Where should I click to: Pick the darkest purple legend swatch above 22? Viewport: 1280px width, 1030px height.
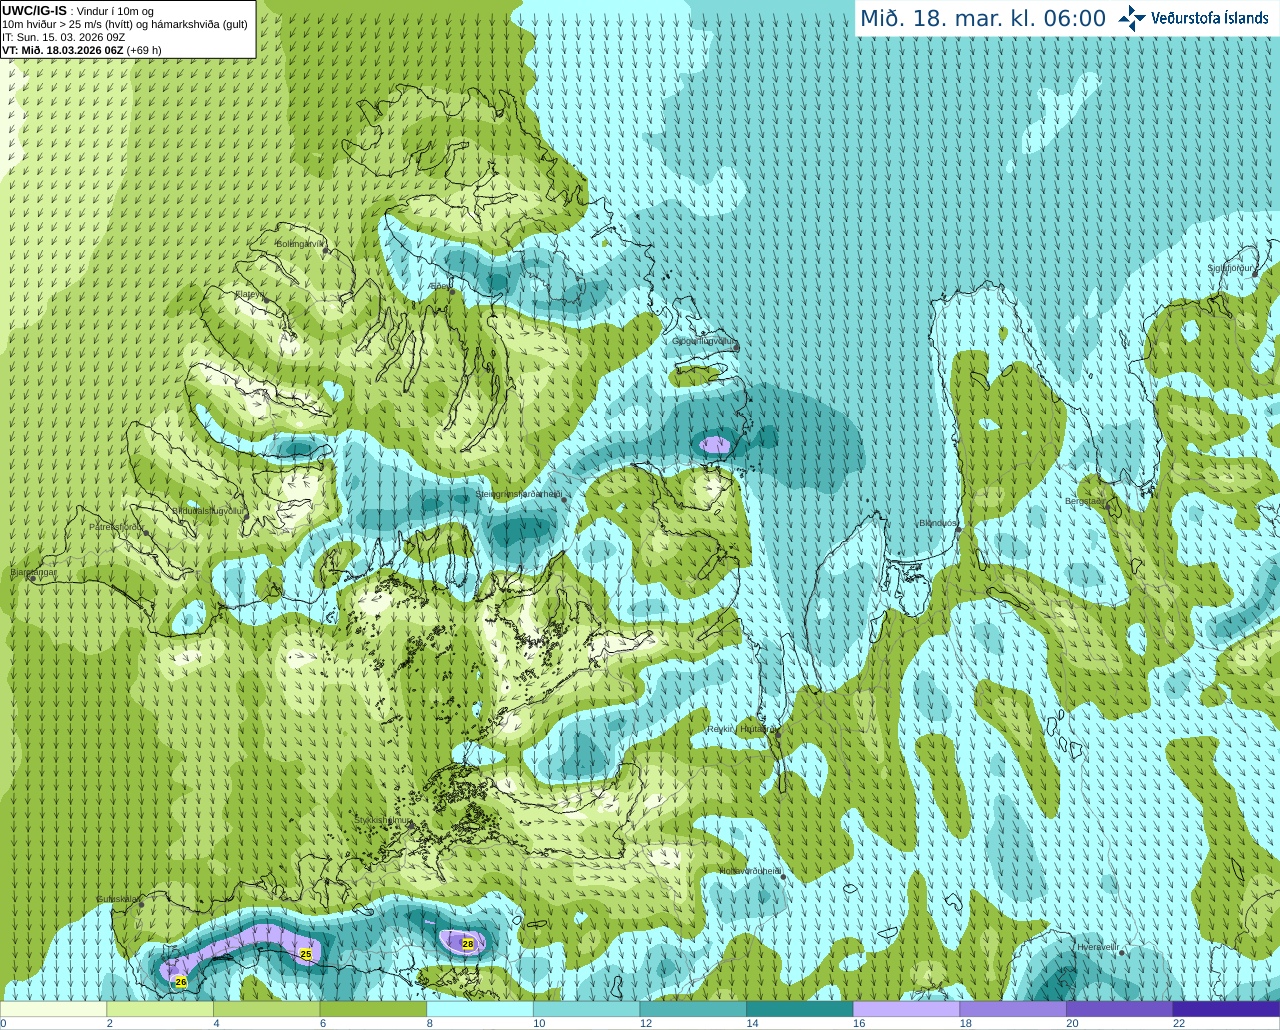[1226, 1009]
